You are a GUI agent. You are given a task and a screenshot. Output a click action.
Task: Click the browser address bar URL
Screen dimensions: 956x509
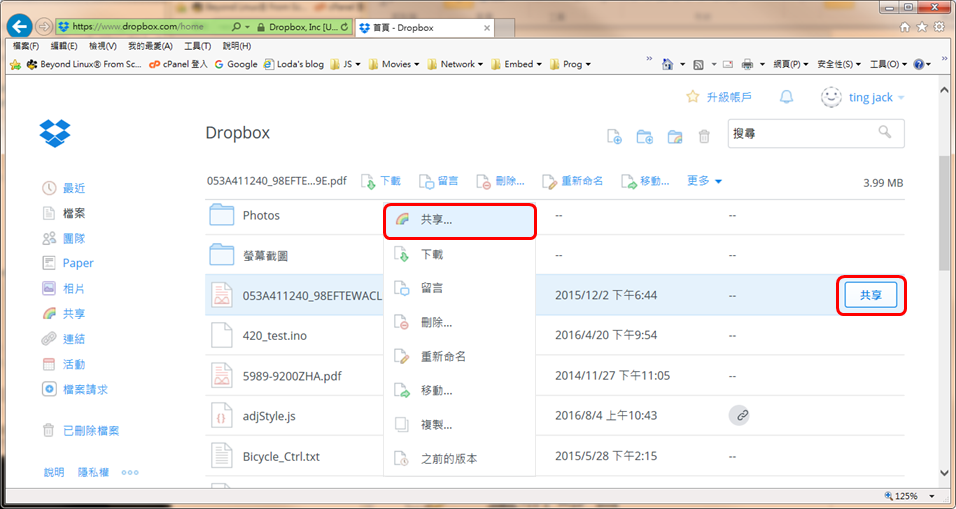tap(138, 27)
